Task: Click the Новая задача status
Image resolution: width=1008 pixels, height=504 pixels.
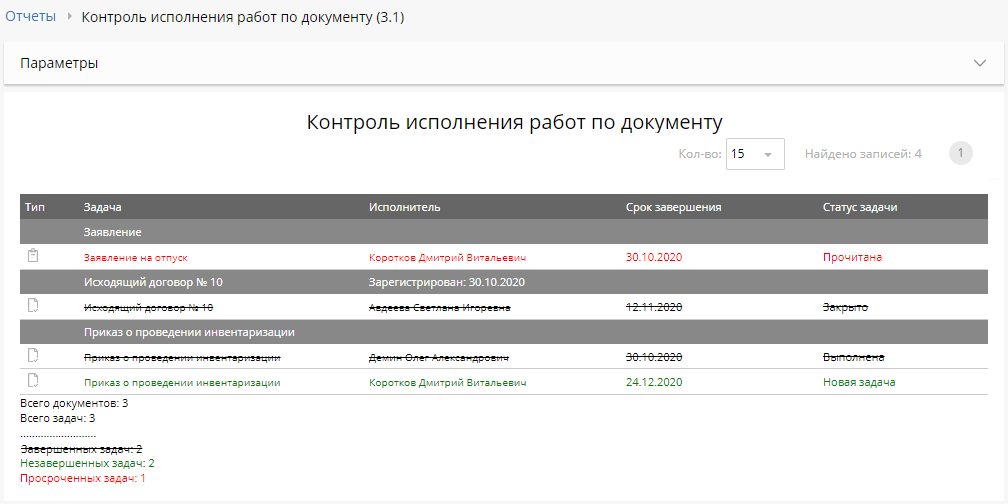Action: tap(859, 382)
